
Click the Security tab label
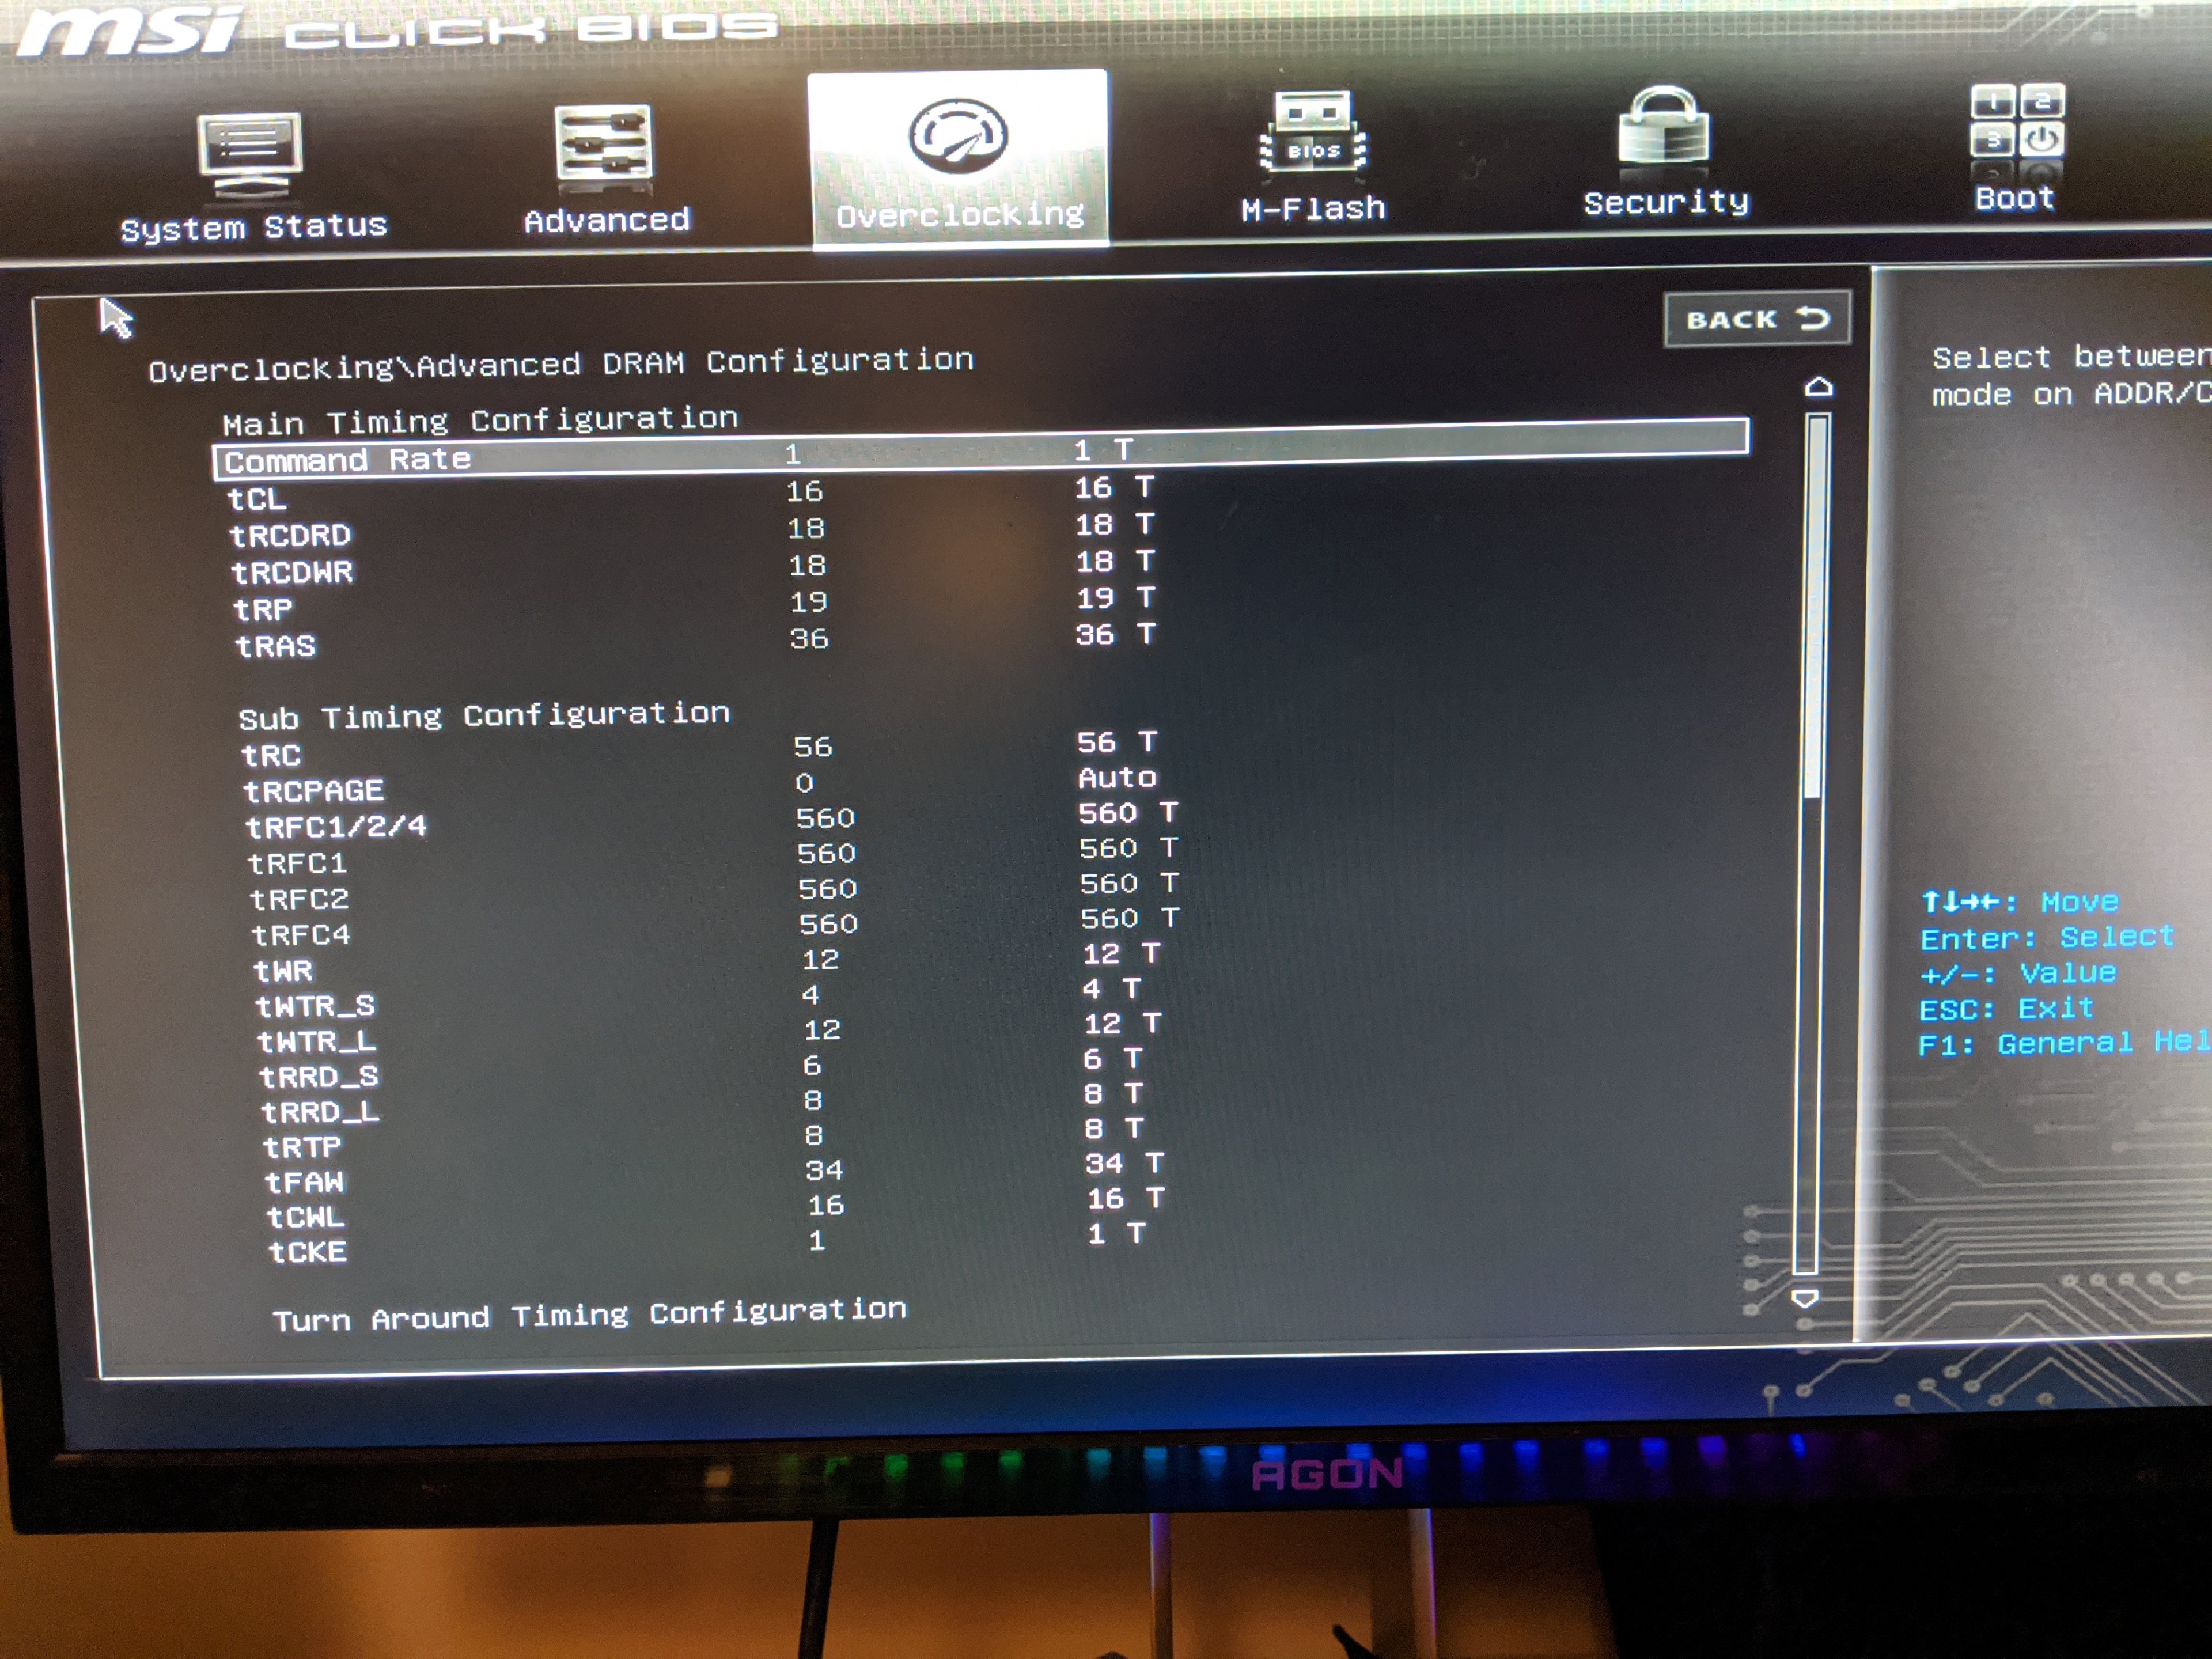coord(1665,203)
